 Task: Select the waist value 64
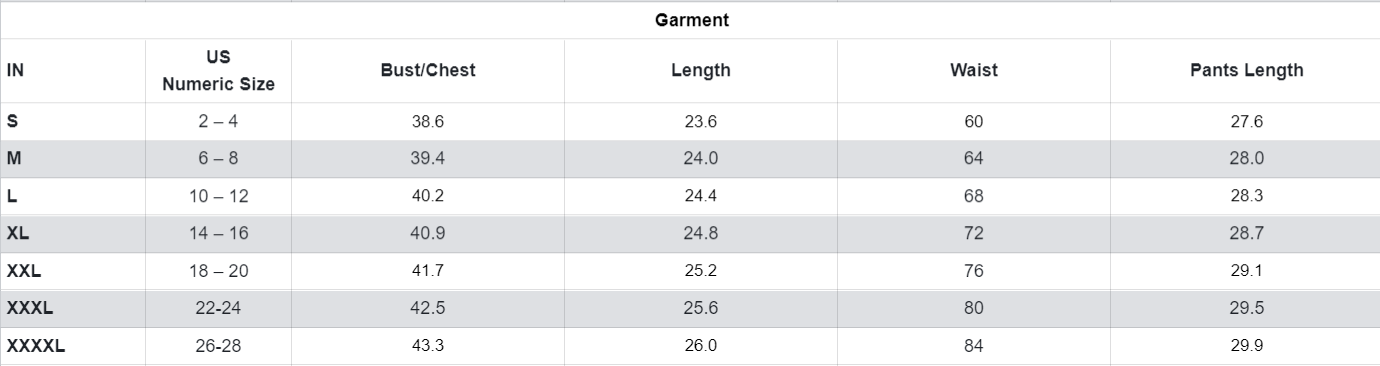[974, 159]
